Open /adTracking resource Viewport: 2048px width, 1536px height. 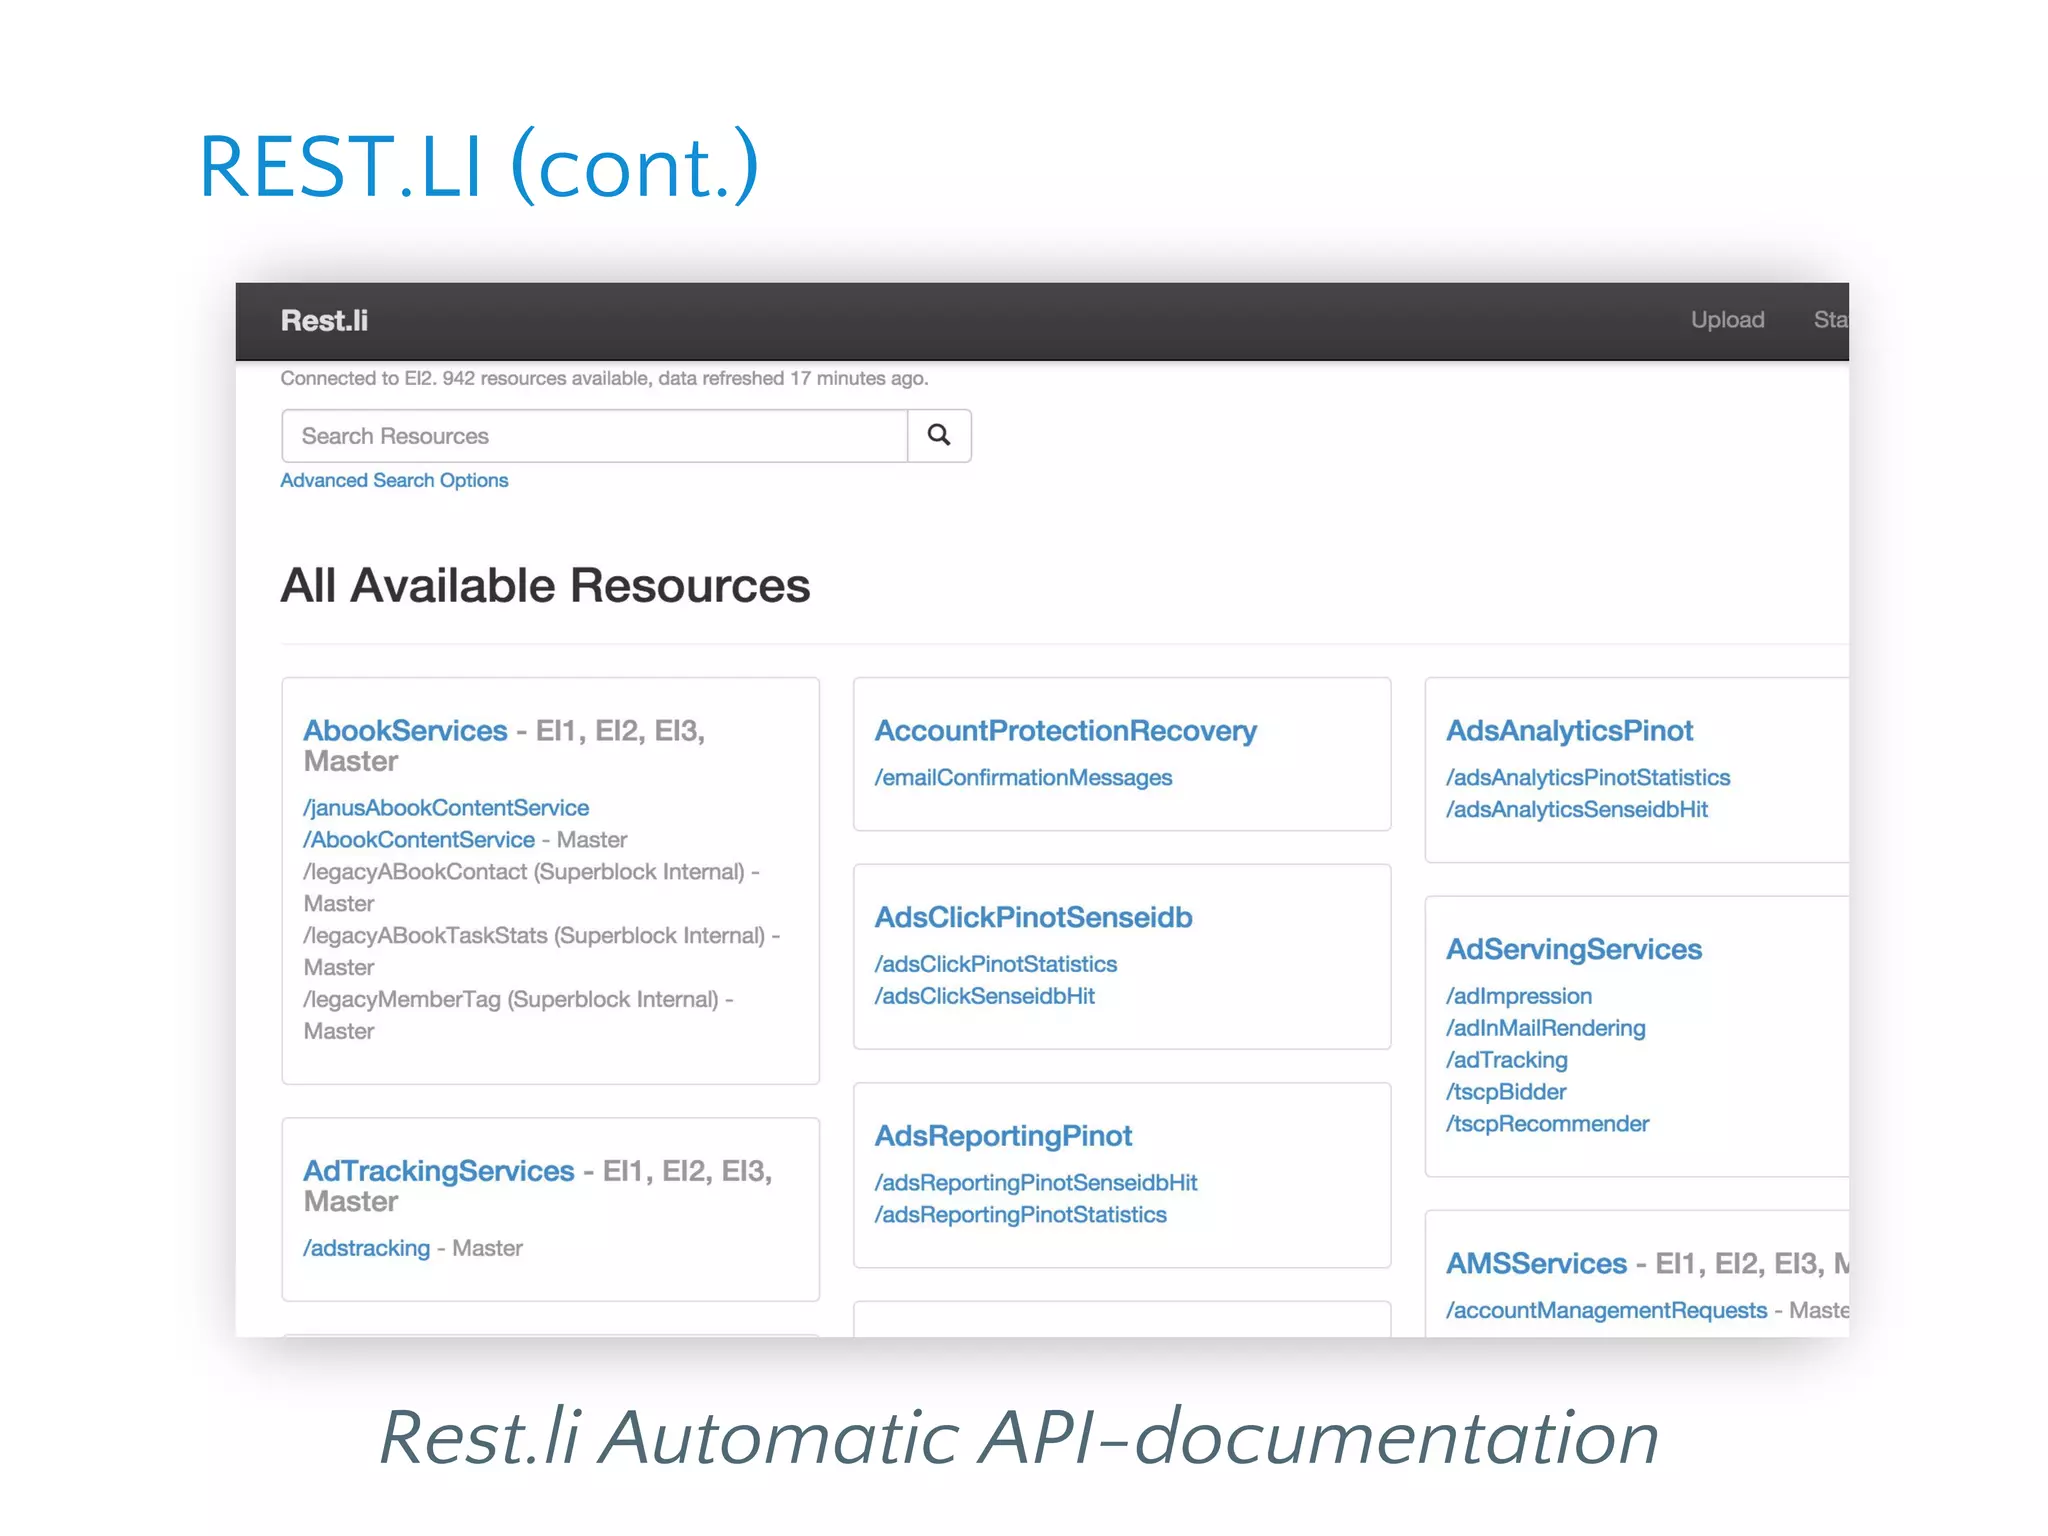point(1507,1060)
